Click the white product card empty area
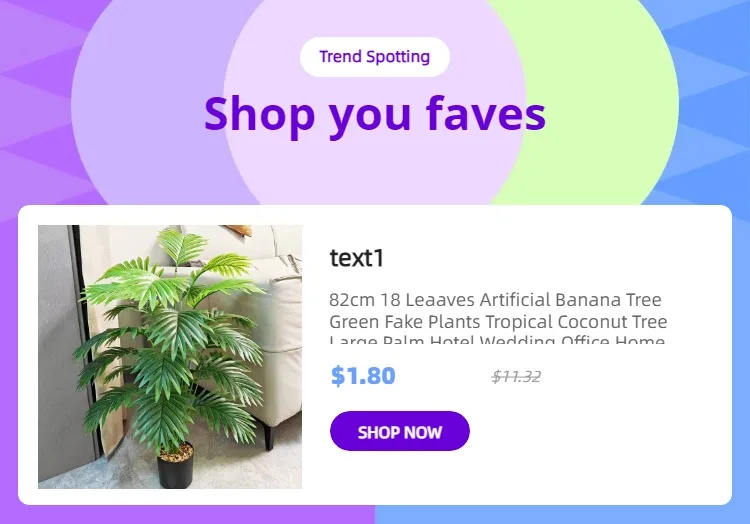This screenshot has height=524, width=750. [x=622, y=430]
